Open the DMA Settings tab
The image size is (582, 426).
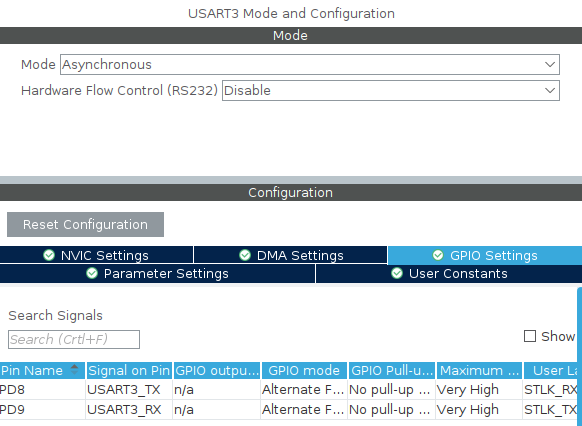click(x=291, y=255)
